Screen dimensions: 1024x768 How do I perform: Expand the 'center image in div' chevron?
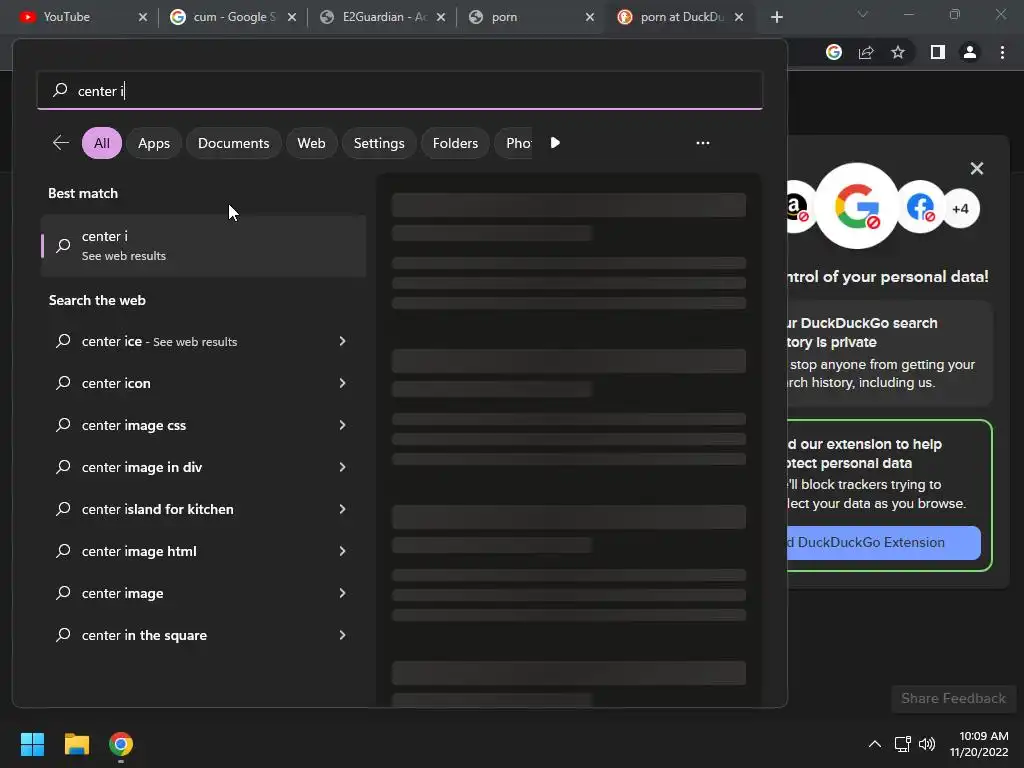[342, 467]
